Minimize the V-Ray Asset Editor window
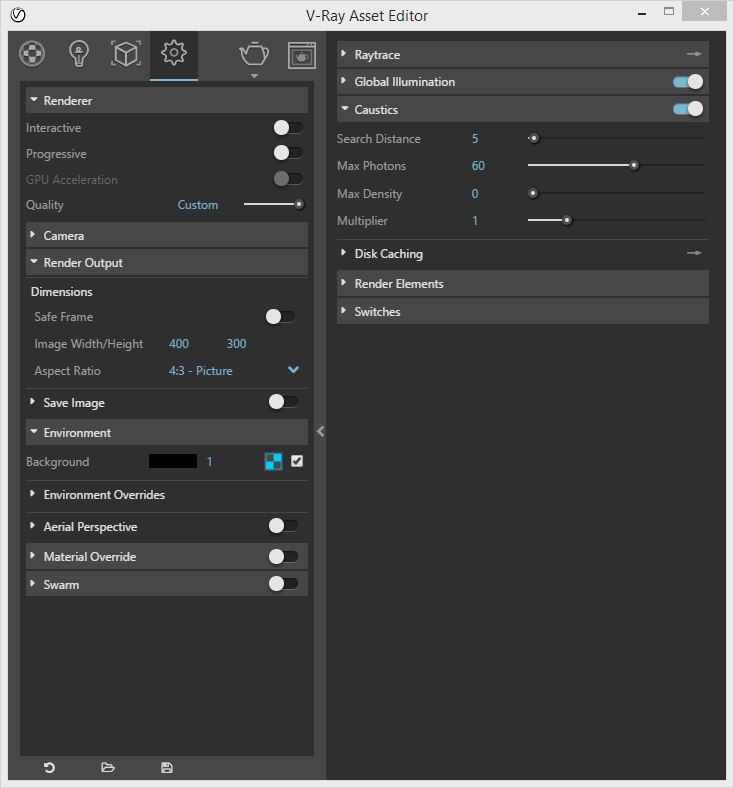Image resolution: width=734 pixels, height=788 pixels. click(642, 14)
